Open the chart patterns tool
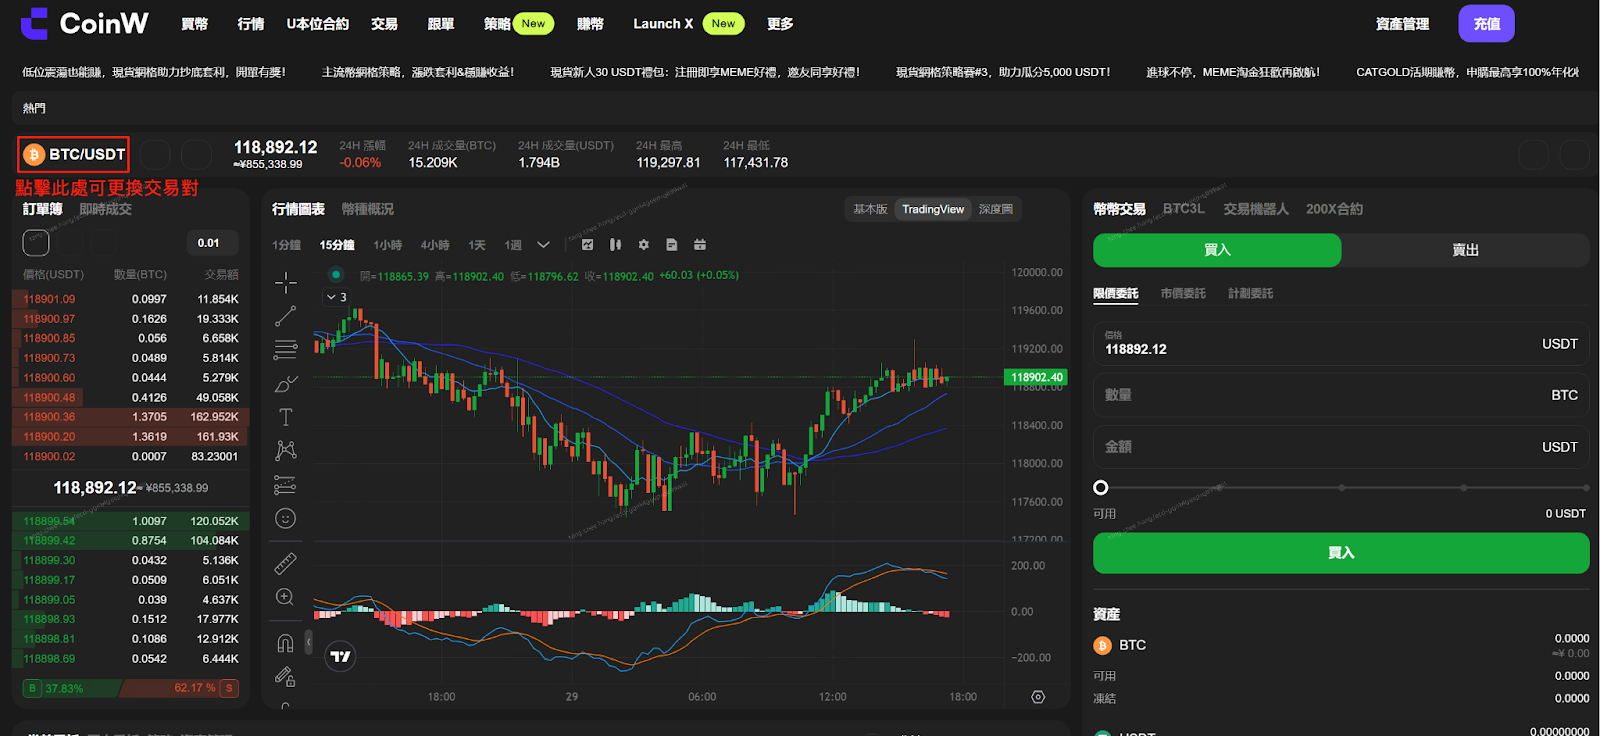Screen dimensions: 1600x736 pyautogui.click(x=286, y=451)
